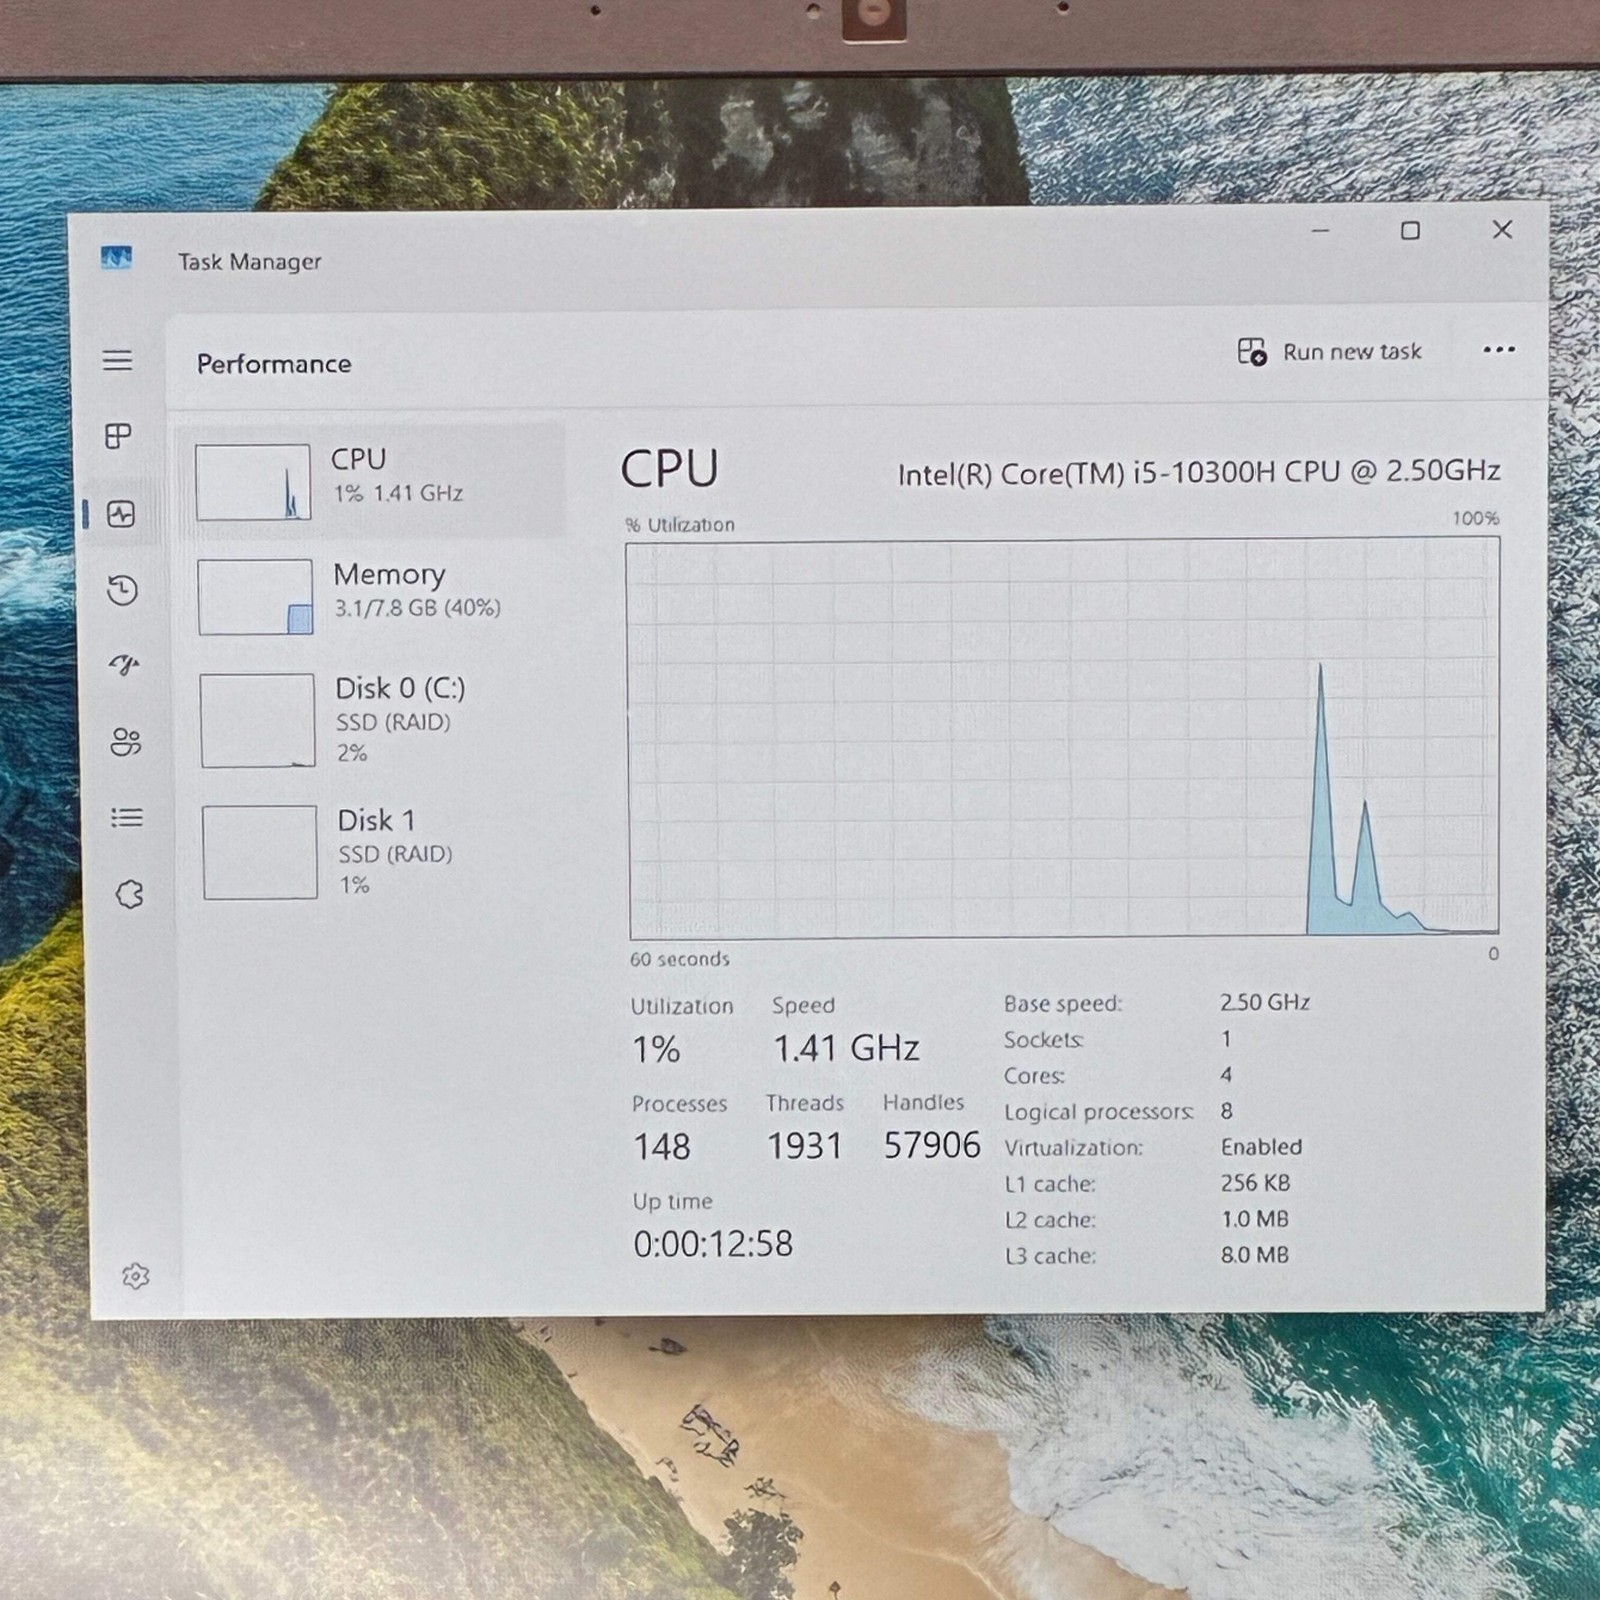Click the large 1% utilization value
The height and width of the screenshot is (1600, 1600).
[656, 1049]
